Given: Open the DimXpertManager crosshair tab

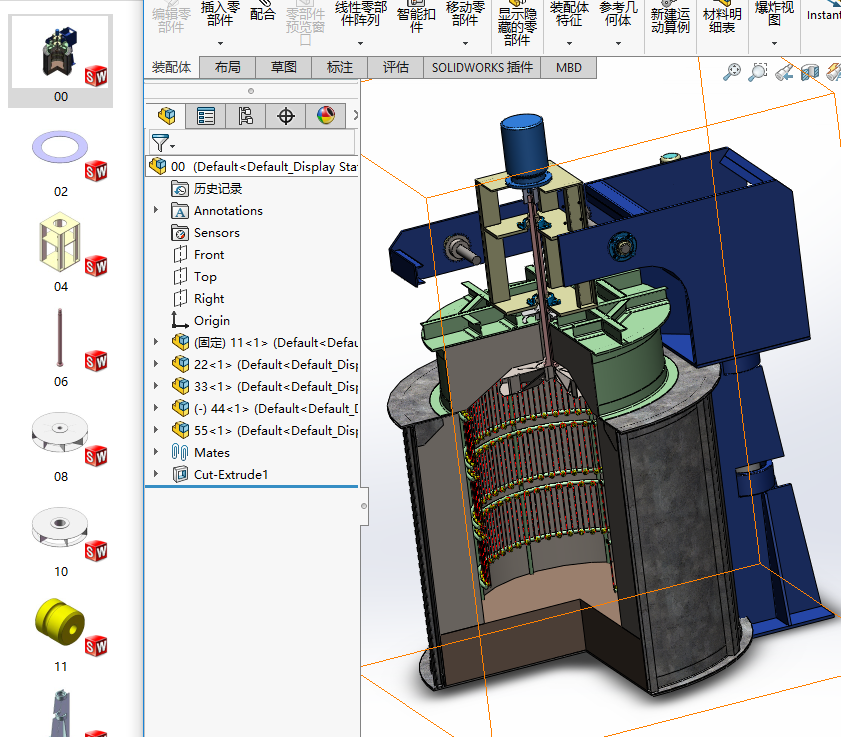Looking at the screenshot, I should pyautogui.click(x=286, y=116).
